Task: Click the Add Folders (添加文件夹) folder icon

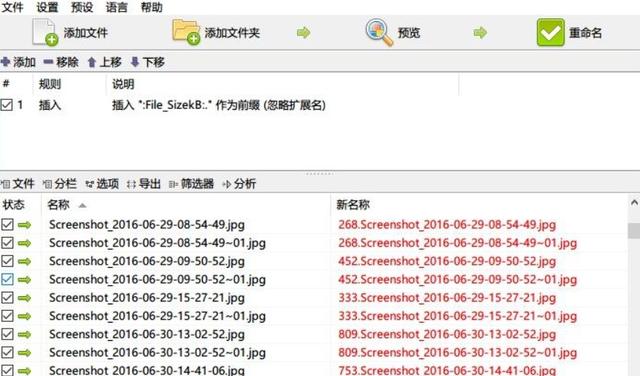Action: 186,31
